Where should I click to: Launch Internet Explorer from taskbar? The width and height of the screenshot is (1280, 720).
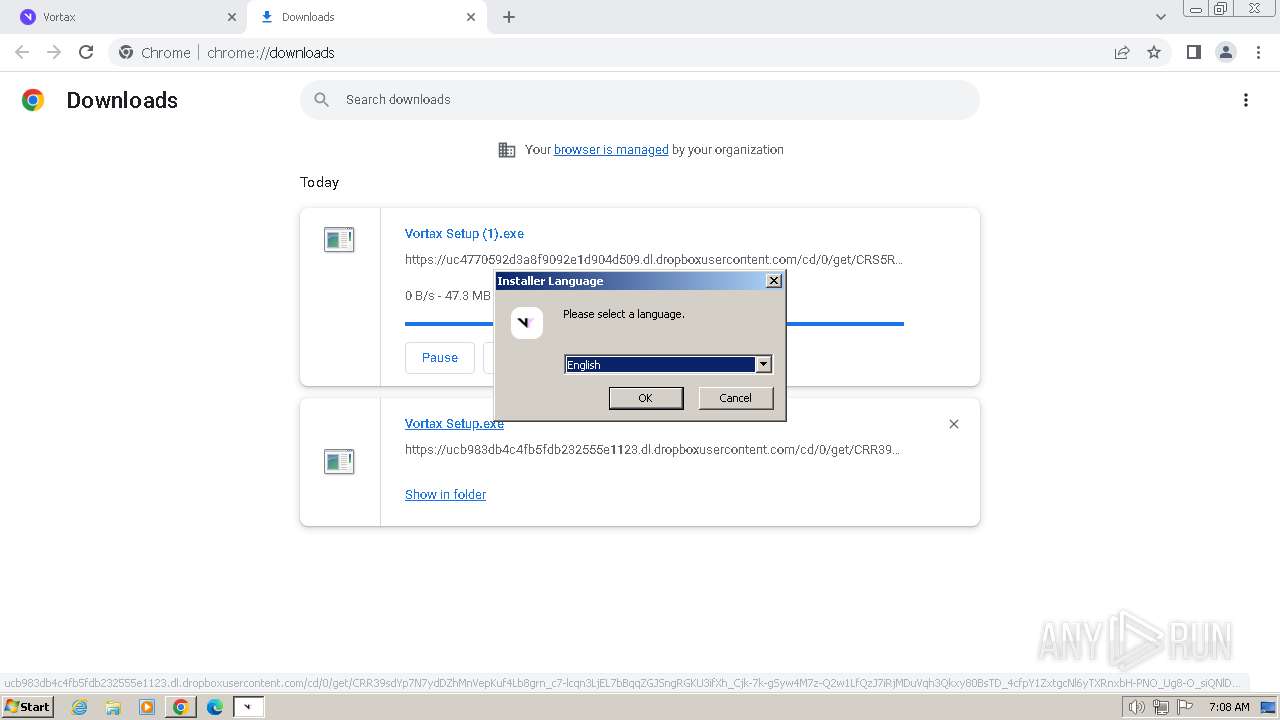79,707
